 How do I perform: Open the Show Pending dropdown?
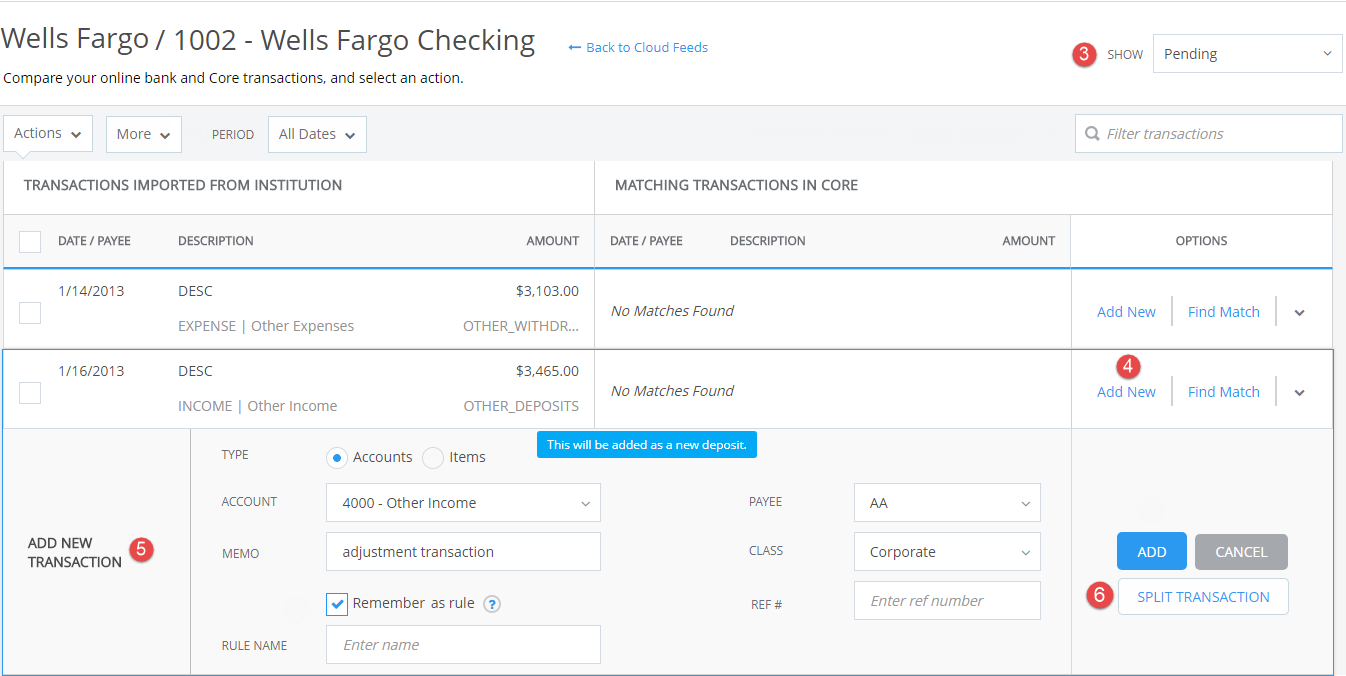click(x=1247, y=54)
